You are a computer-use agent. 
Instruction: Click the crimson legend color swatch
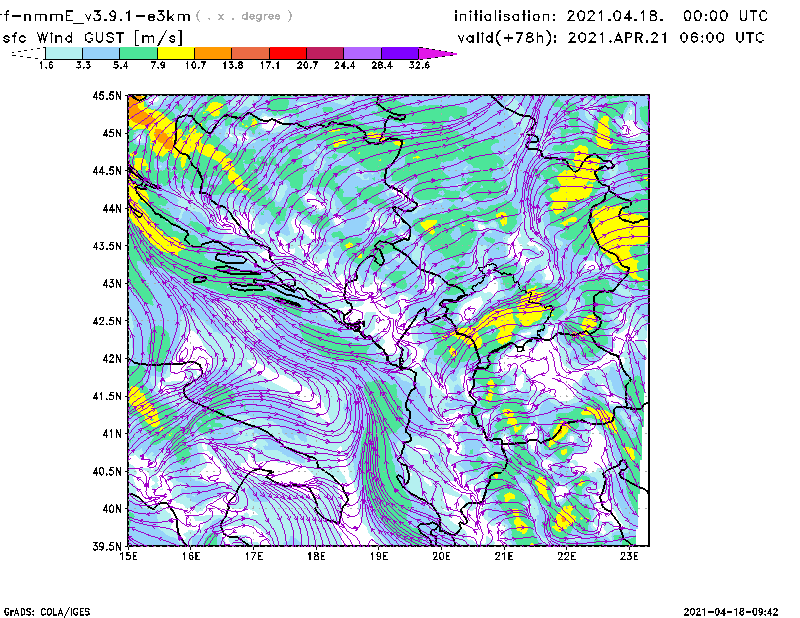[x=325, y=53]
